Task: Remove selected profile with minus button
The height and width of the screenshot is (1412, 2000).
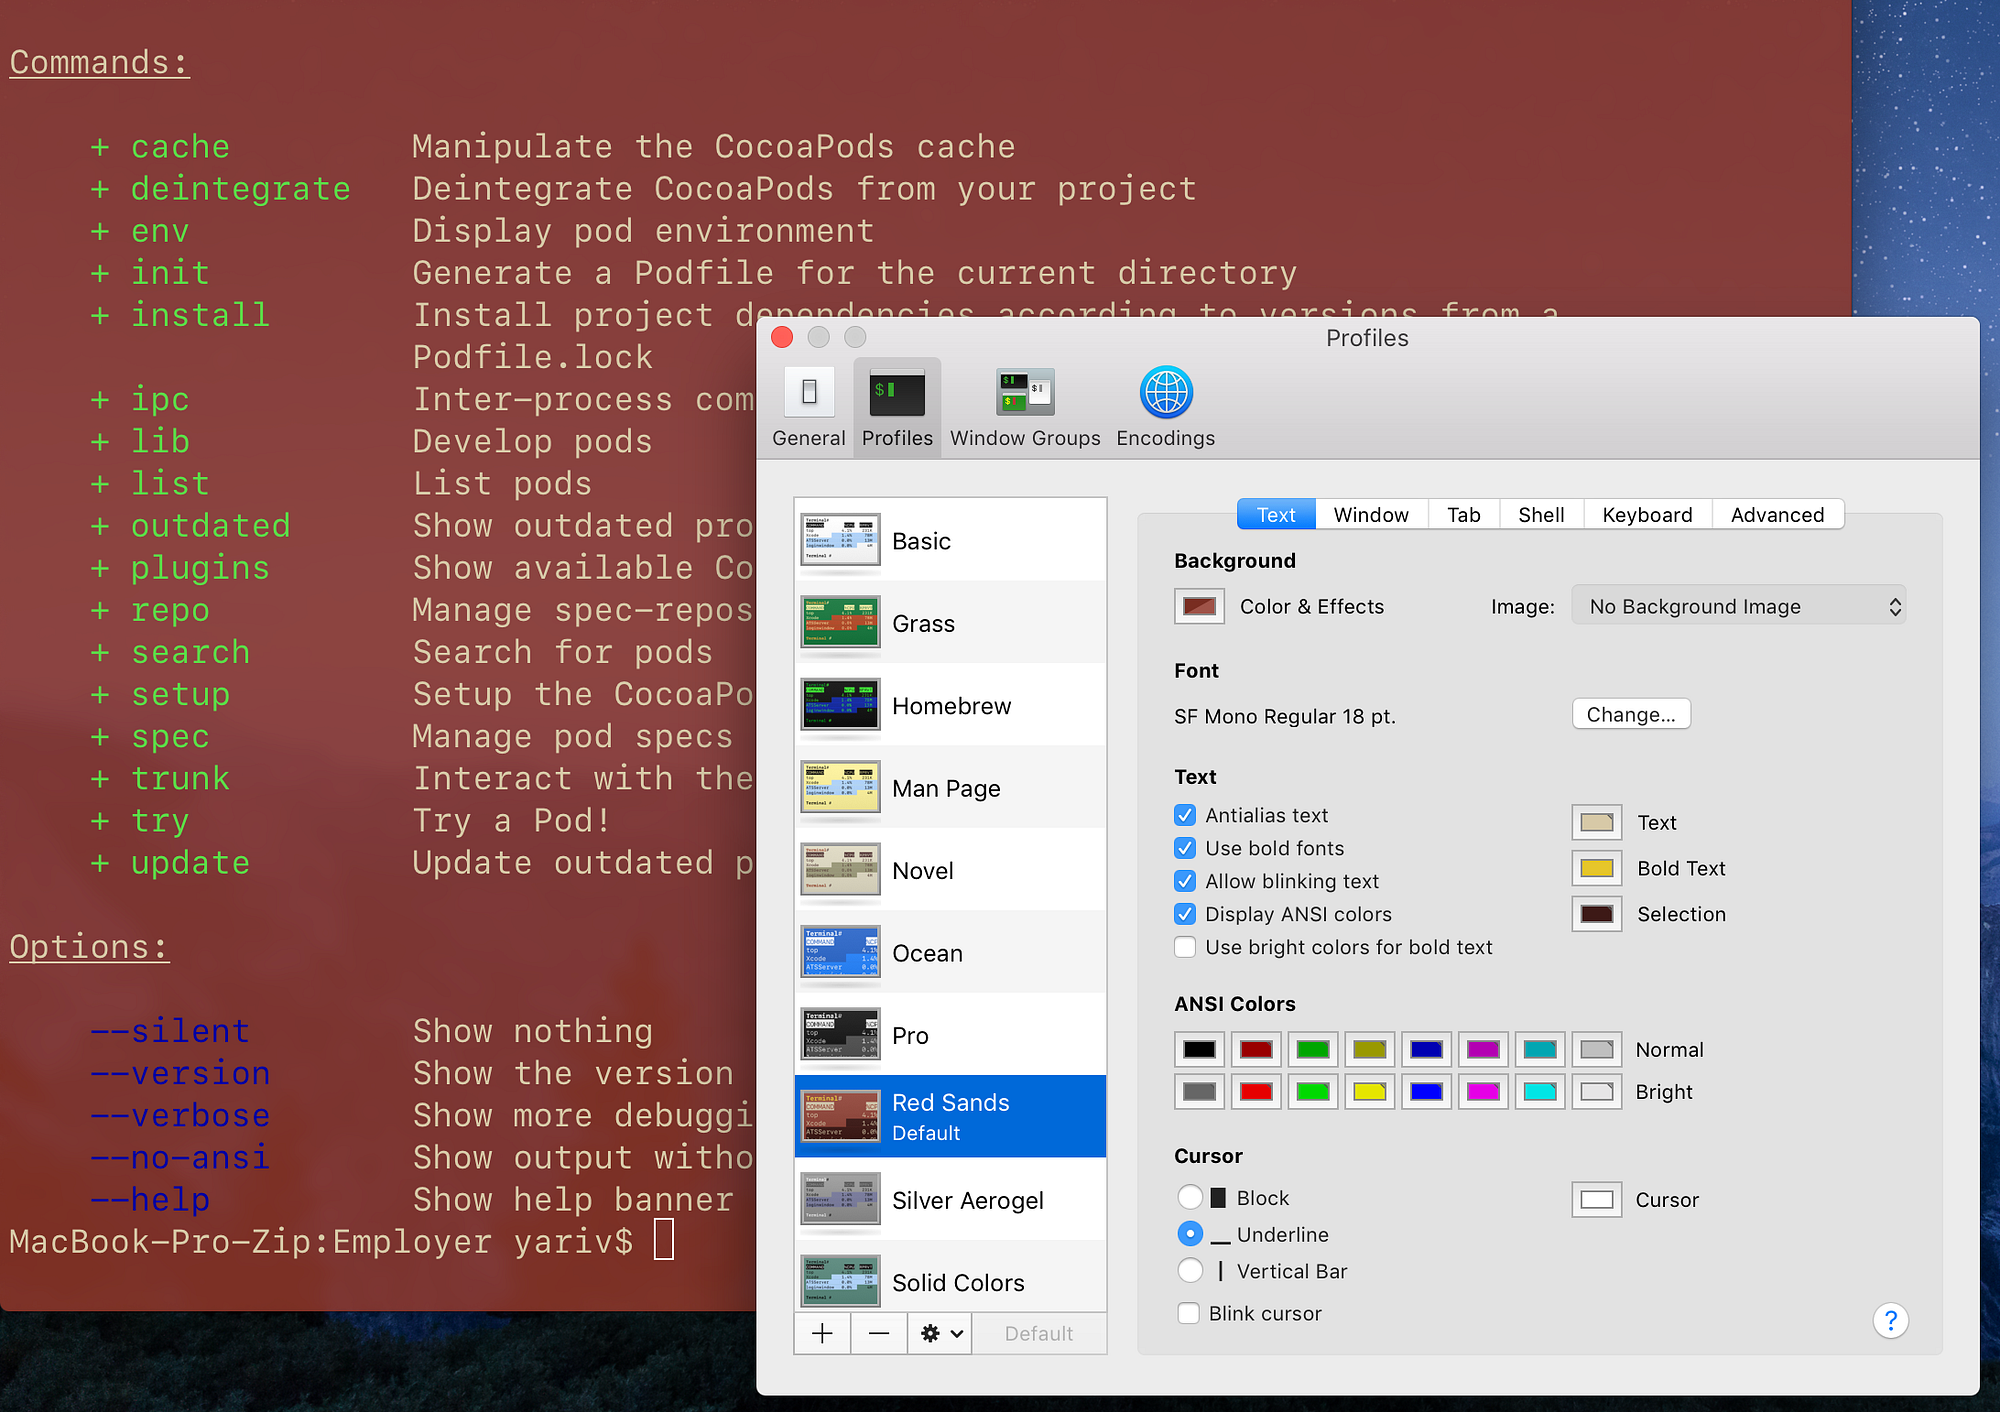Action: (x=879, y=1333)
